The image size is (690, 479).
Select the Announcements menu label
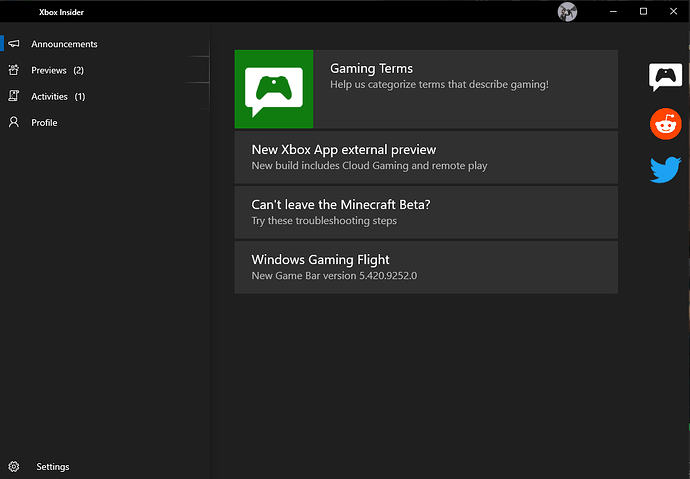pos(64,44)
